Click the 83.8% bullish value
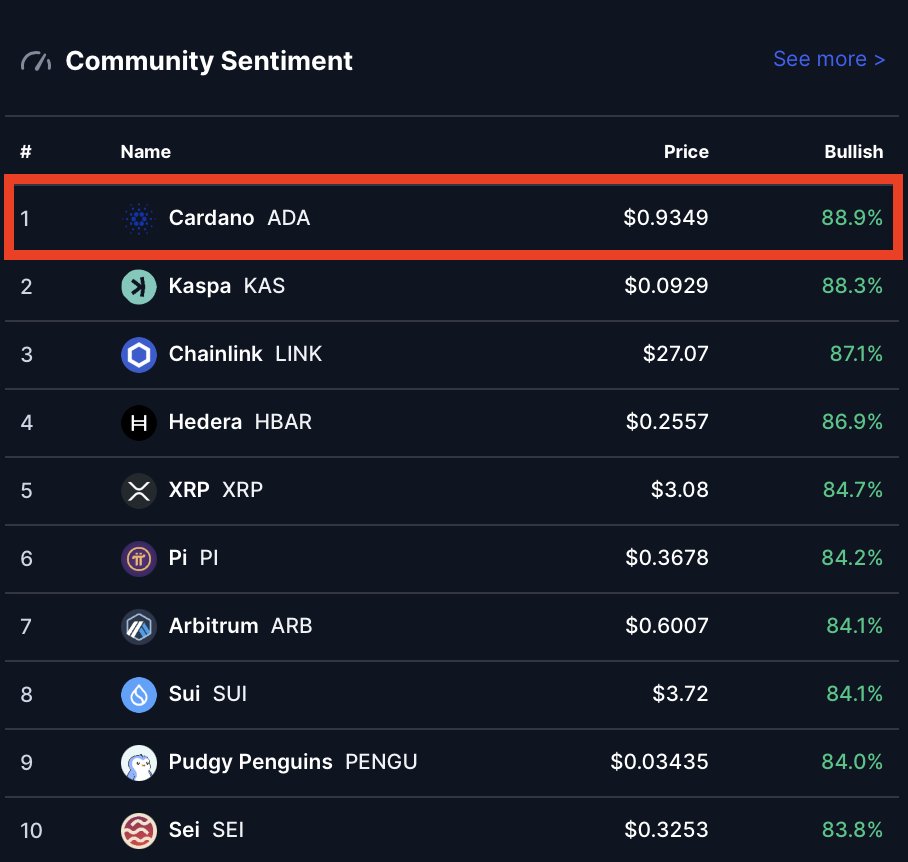Viewport: 908px width, 862px height. (x=852, y=830)
